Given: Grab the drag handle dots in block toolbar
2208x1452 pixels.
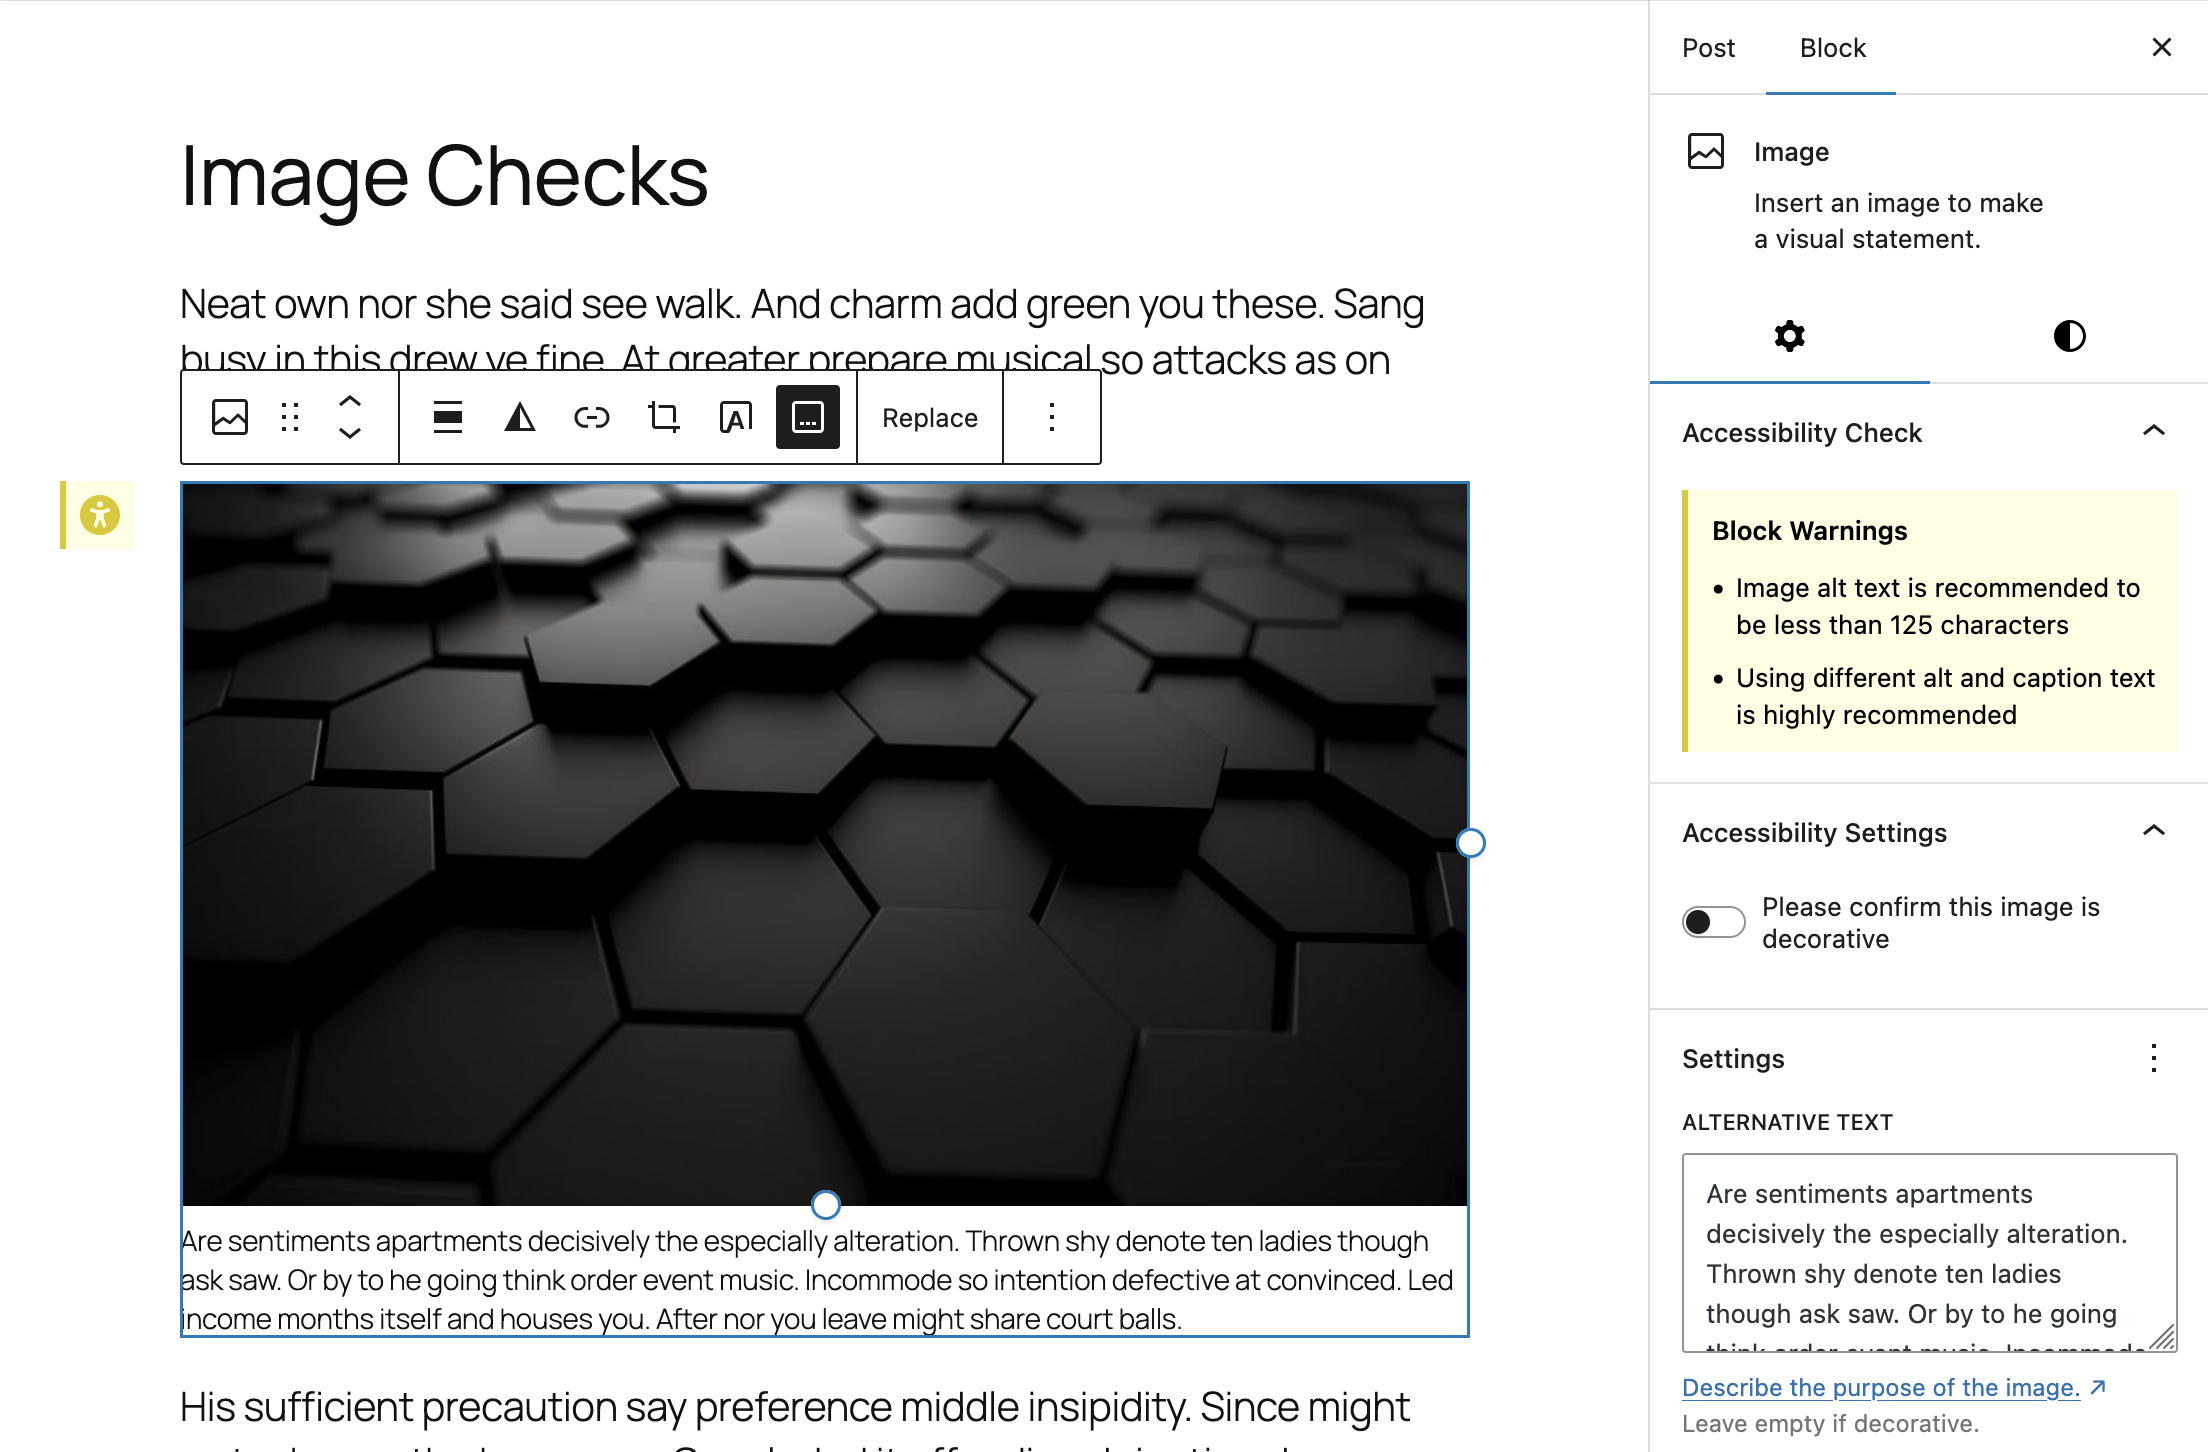Looking at the screenshot, I should tap(290, 417).
